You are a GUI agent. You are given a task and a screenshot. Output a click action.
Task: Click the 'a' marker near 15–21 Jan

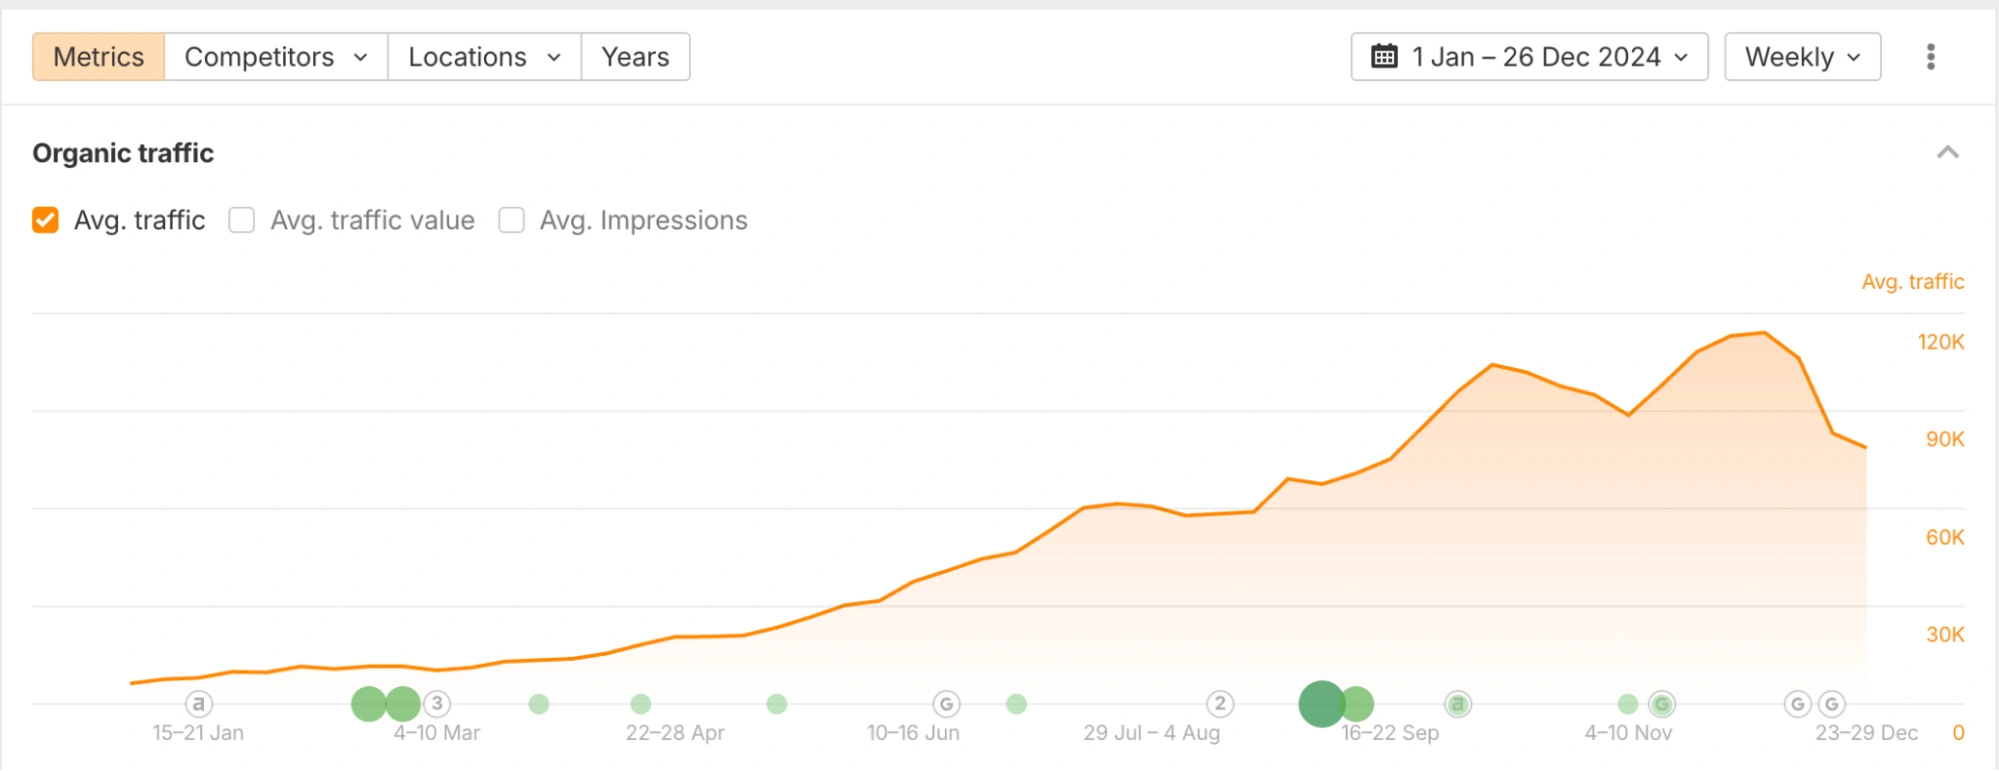pos(199,704)
